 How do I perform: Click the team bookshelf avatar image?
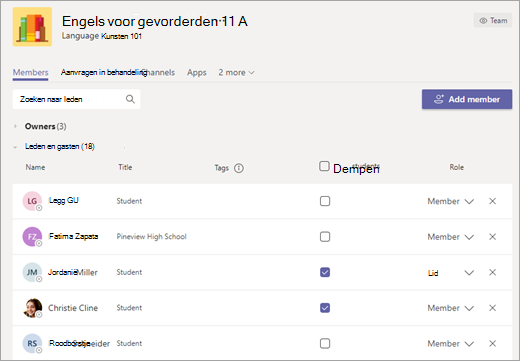coord(32,27)
